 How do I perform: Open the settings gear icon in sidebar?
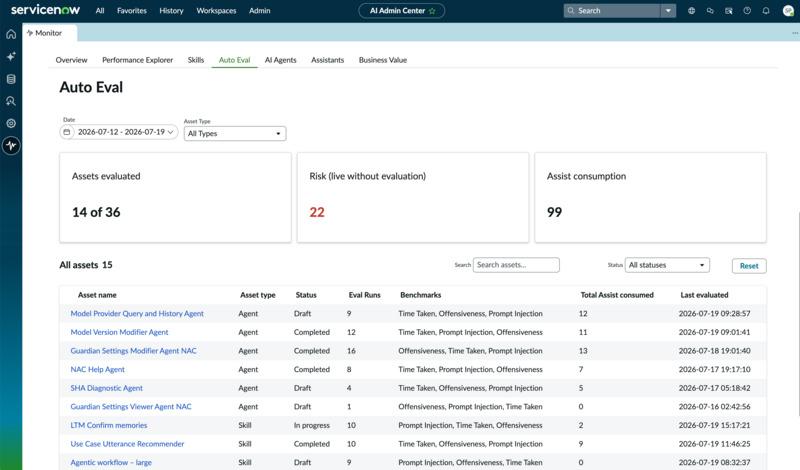[11, 123]
